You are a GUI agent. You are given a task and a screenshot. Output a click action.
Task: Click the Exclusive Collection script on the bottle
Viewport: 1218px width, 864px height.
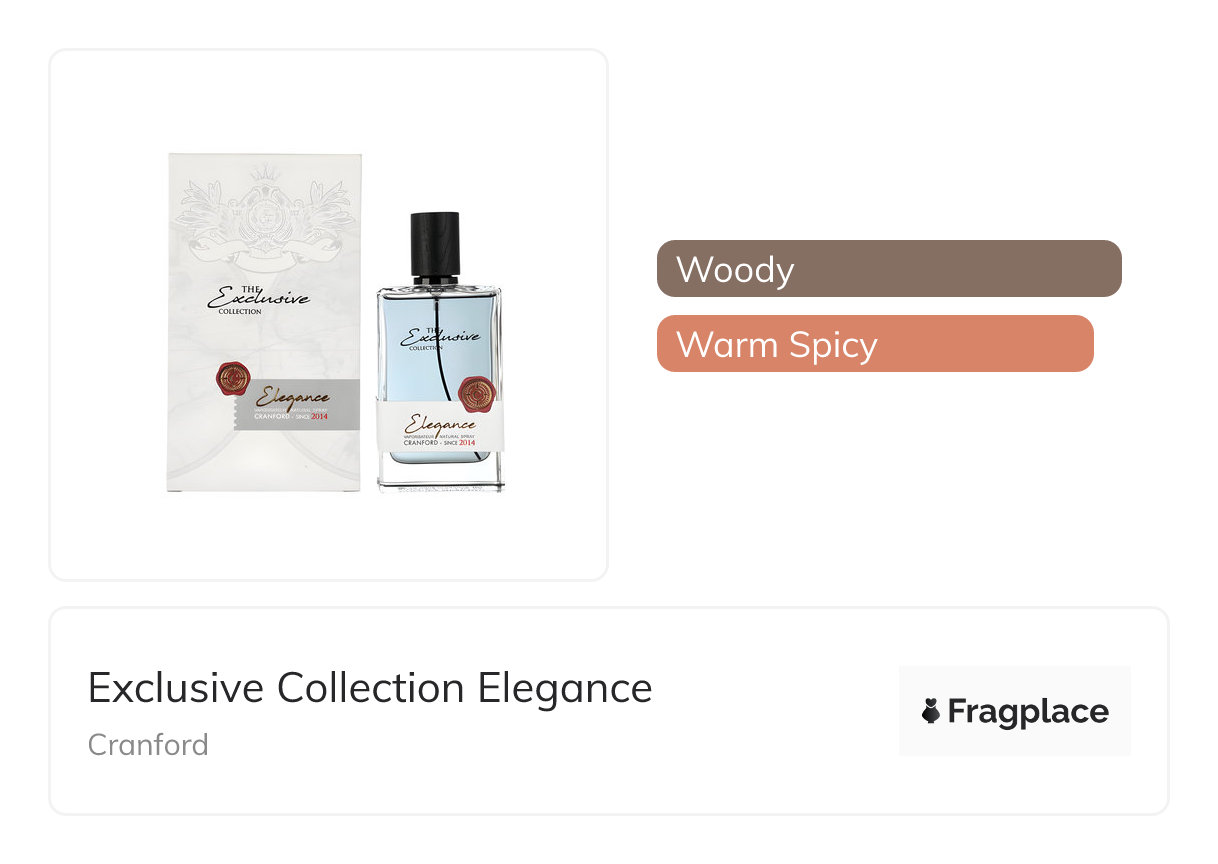440,338
